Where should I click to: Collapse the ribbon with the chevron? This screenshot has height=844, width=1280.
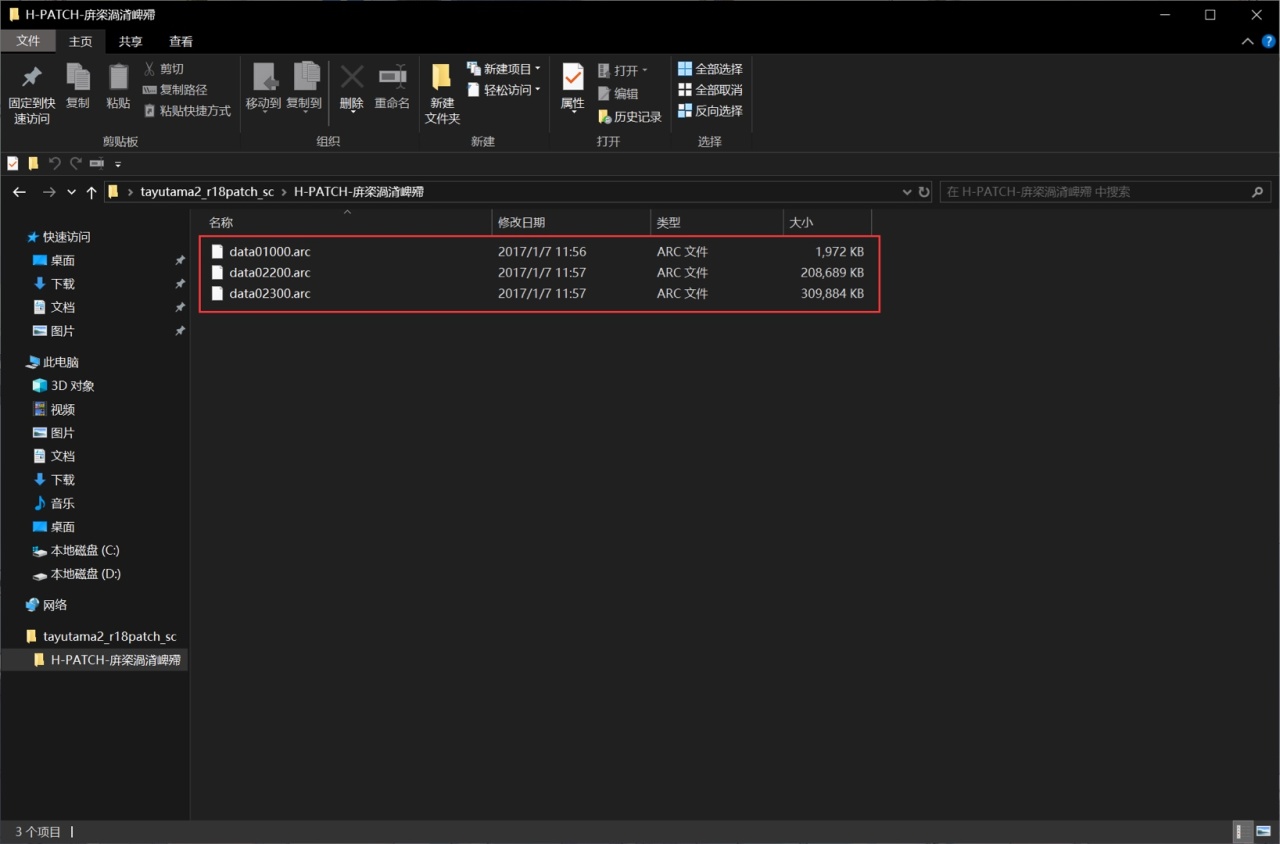click(x=1247, y=41)
